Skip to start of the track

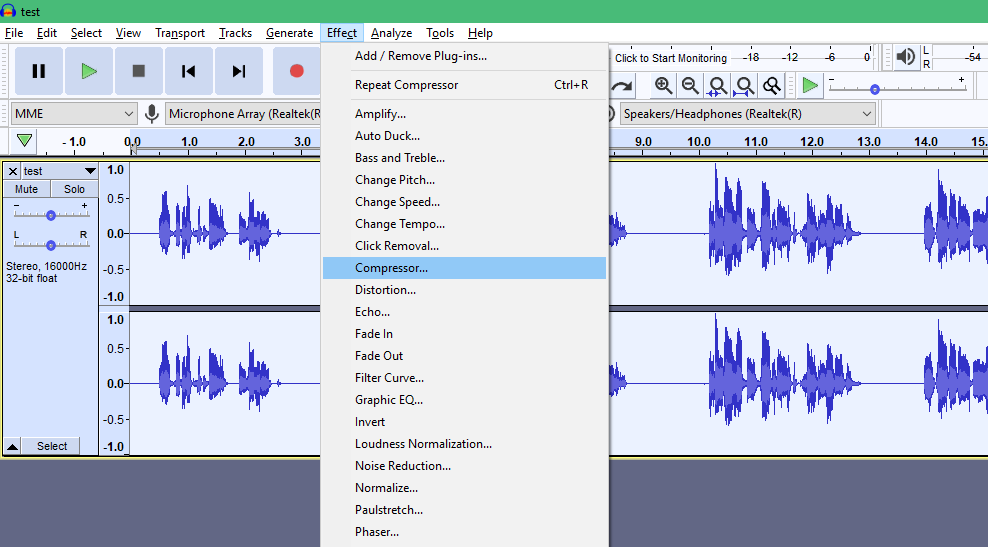(188, 71)
